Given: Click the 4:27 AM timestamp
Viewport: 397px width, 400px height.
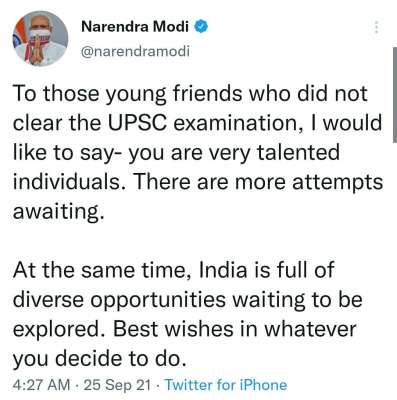Looking at the screenshot, I should [41, 385].
